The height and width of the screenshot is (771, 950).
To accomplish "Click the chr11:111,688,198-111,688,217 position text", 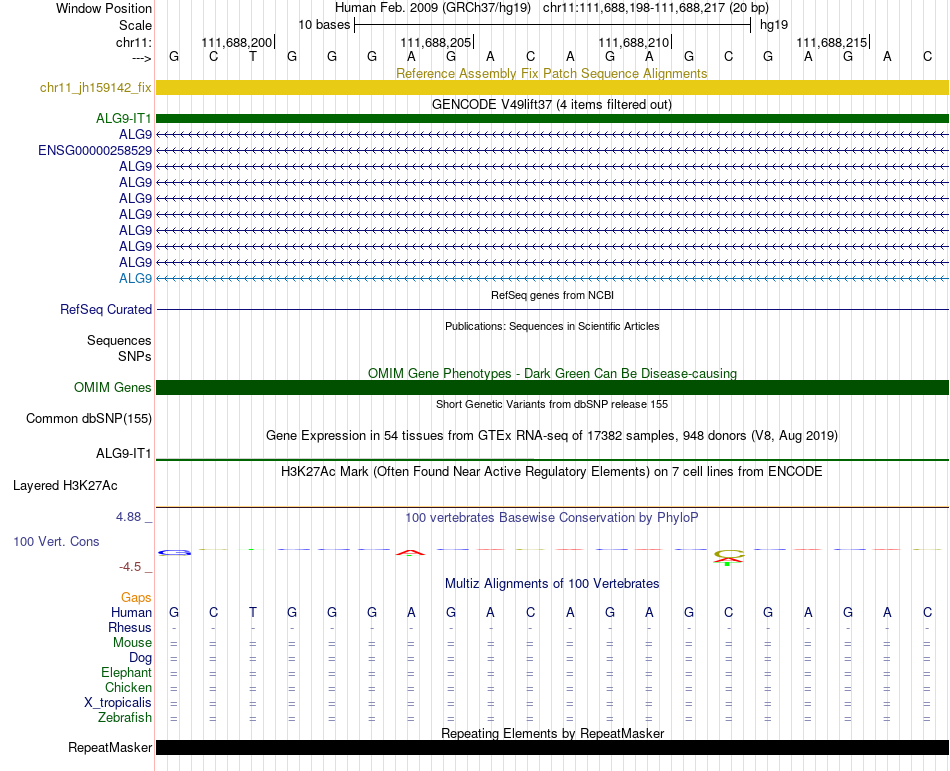I will pyautogui.click(x=656, y=8).
